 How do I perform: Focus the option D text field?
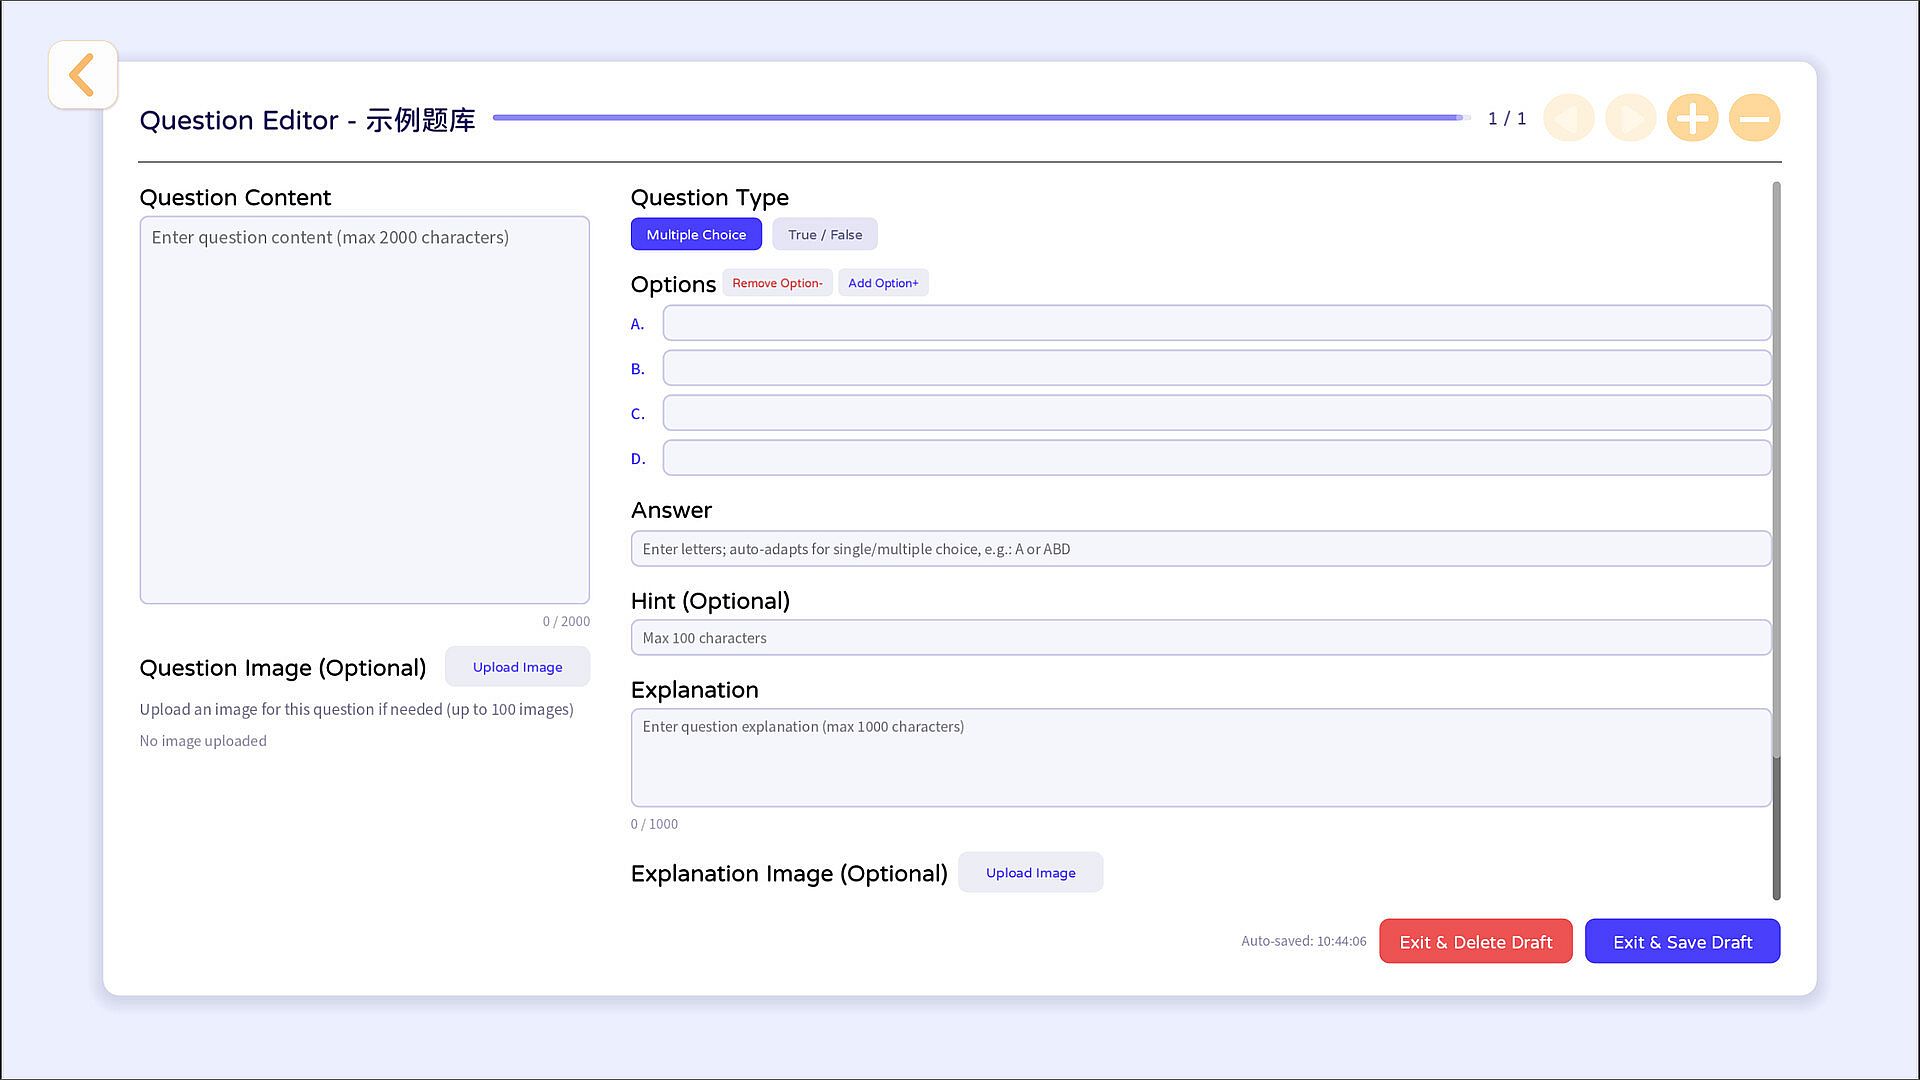point(1217,458)
